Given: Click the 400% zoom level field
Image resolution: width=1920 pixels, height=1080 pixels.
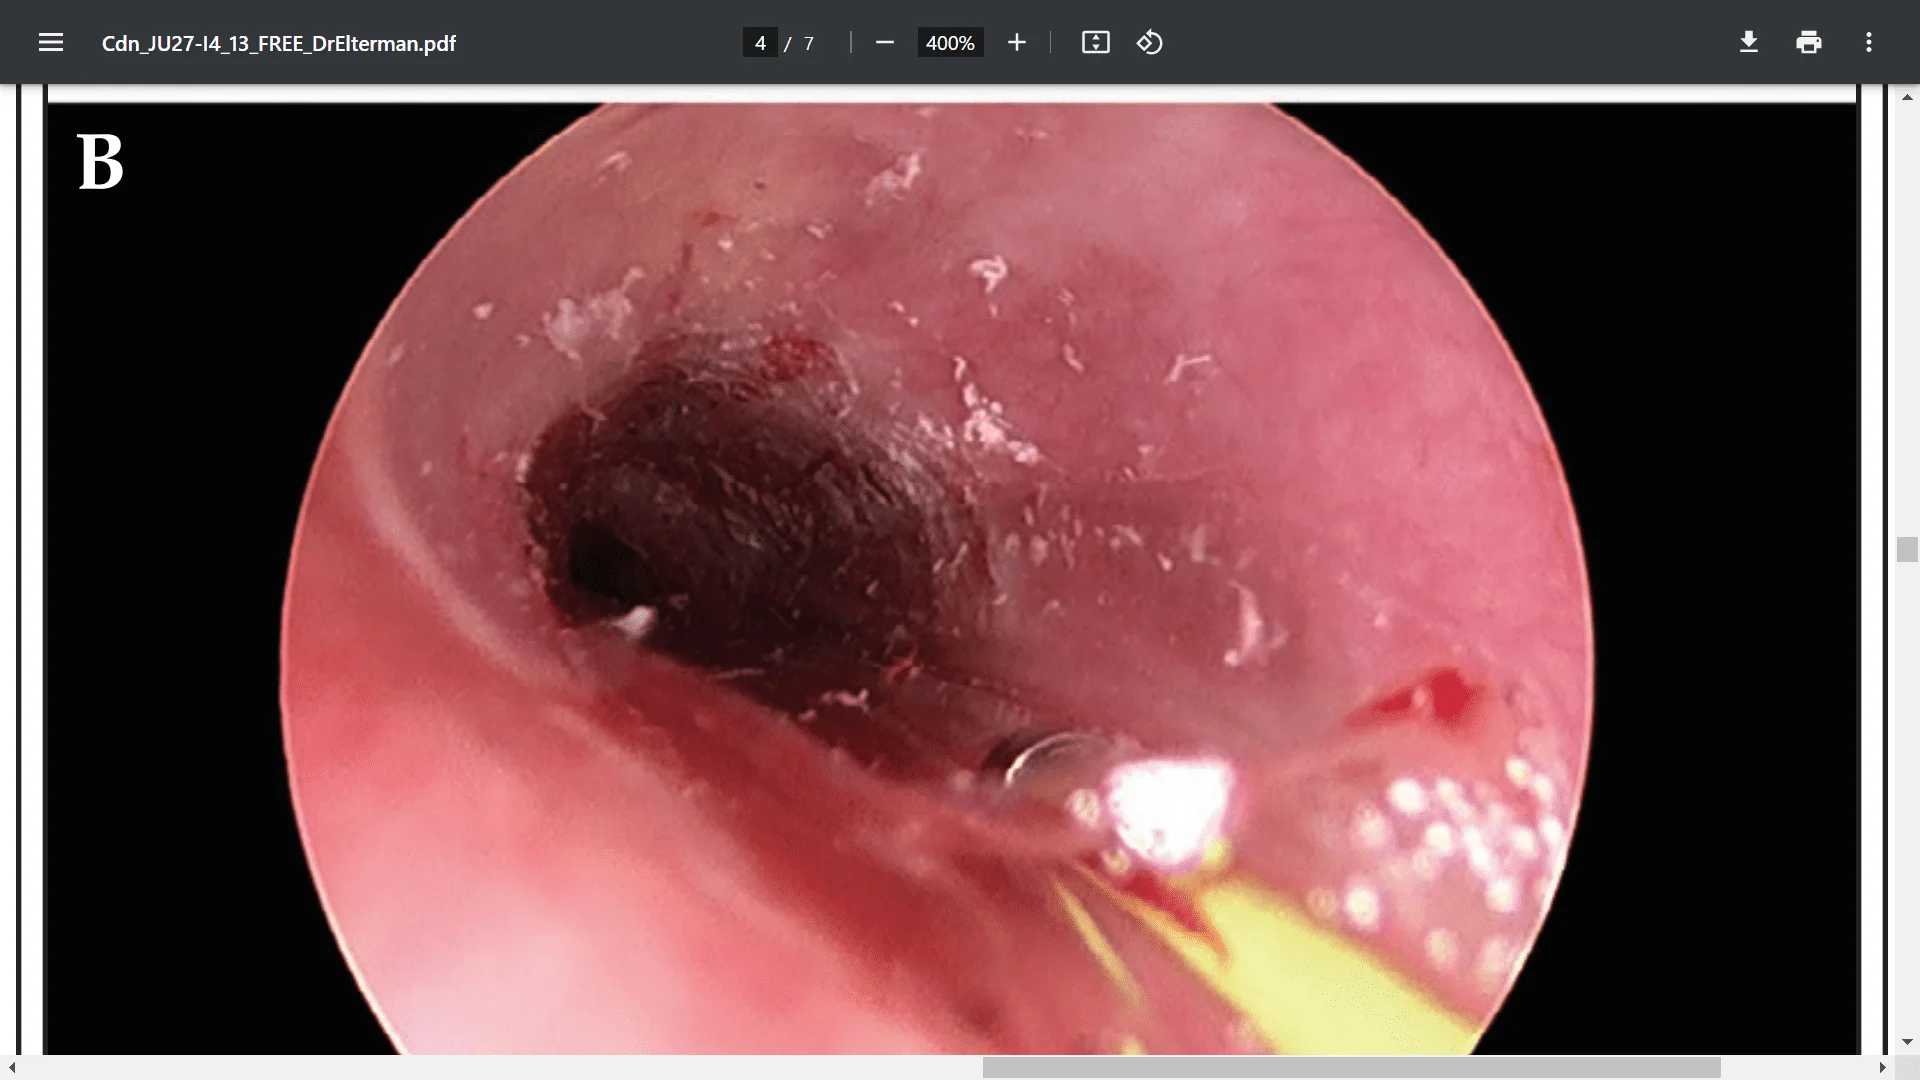Looking at the screenshot, I should pos(950,43).
